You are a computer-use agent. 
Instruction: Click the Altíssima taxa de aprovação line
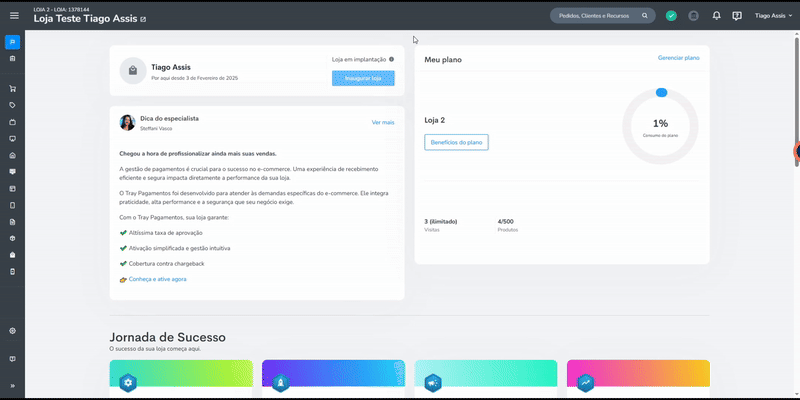(x=166, y=233)
